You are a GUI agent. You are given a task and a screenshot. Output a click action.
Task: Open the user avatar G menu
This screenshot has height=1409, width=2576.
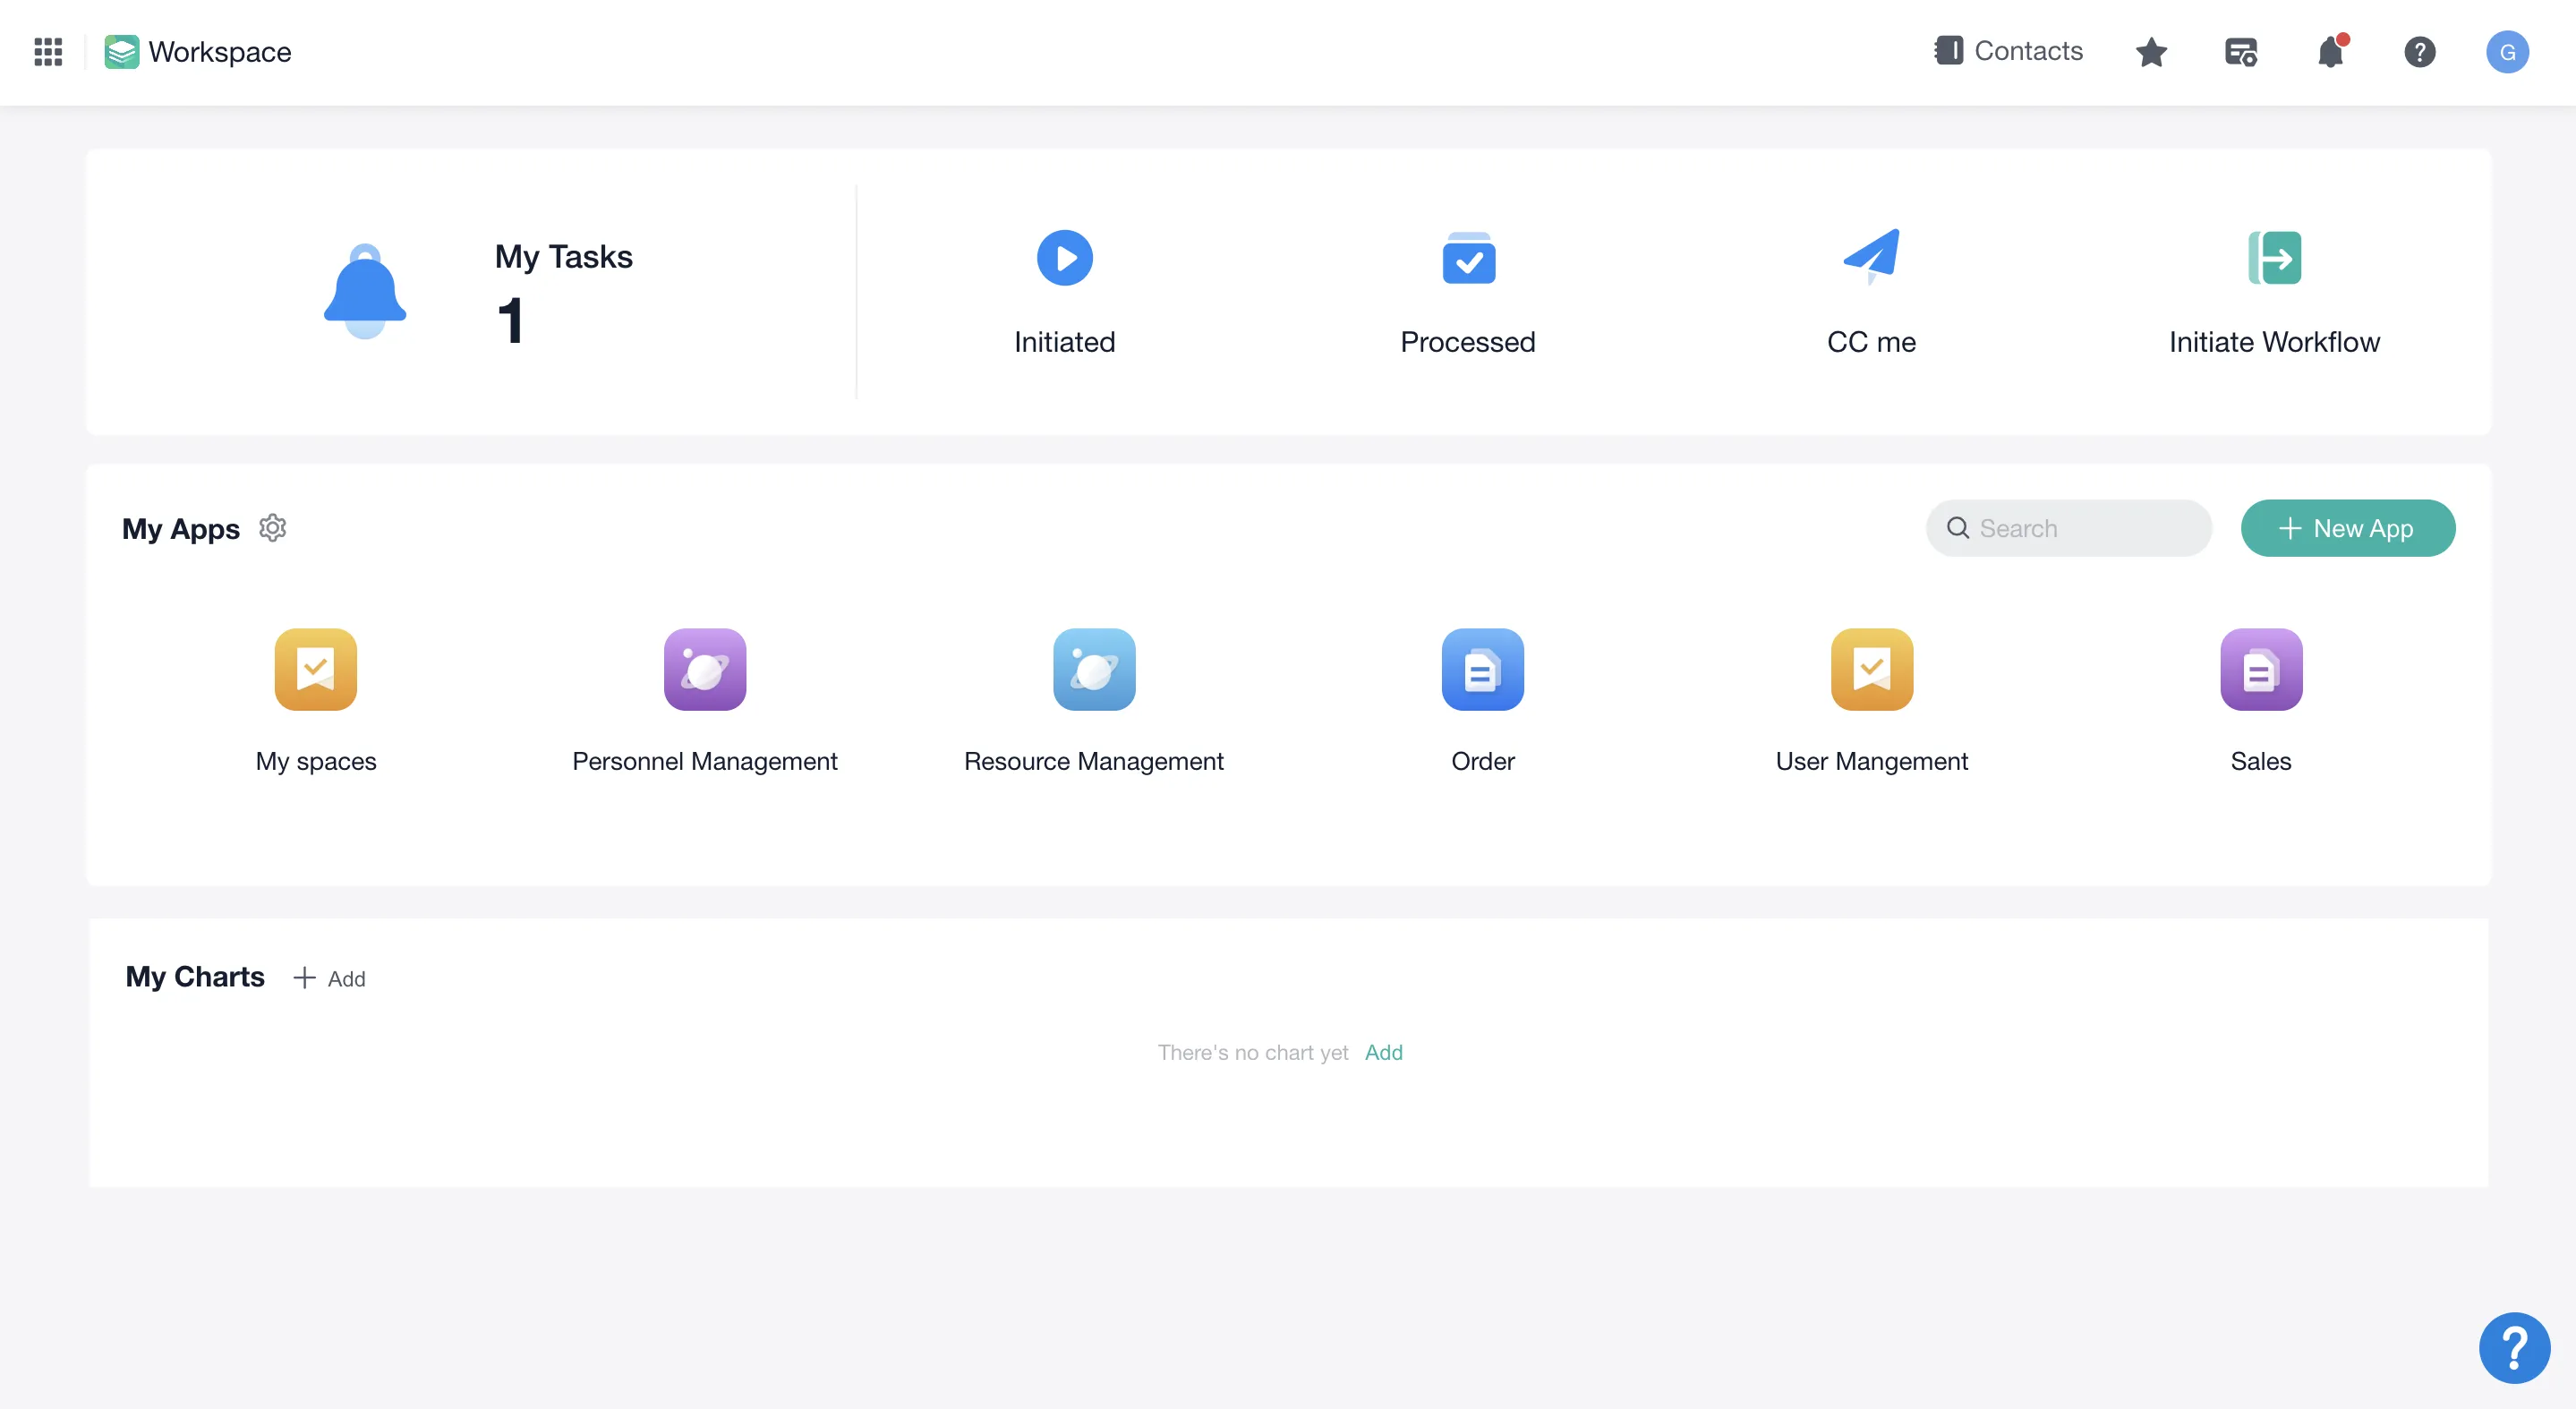coord(2507,51)
